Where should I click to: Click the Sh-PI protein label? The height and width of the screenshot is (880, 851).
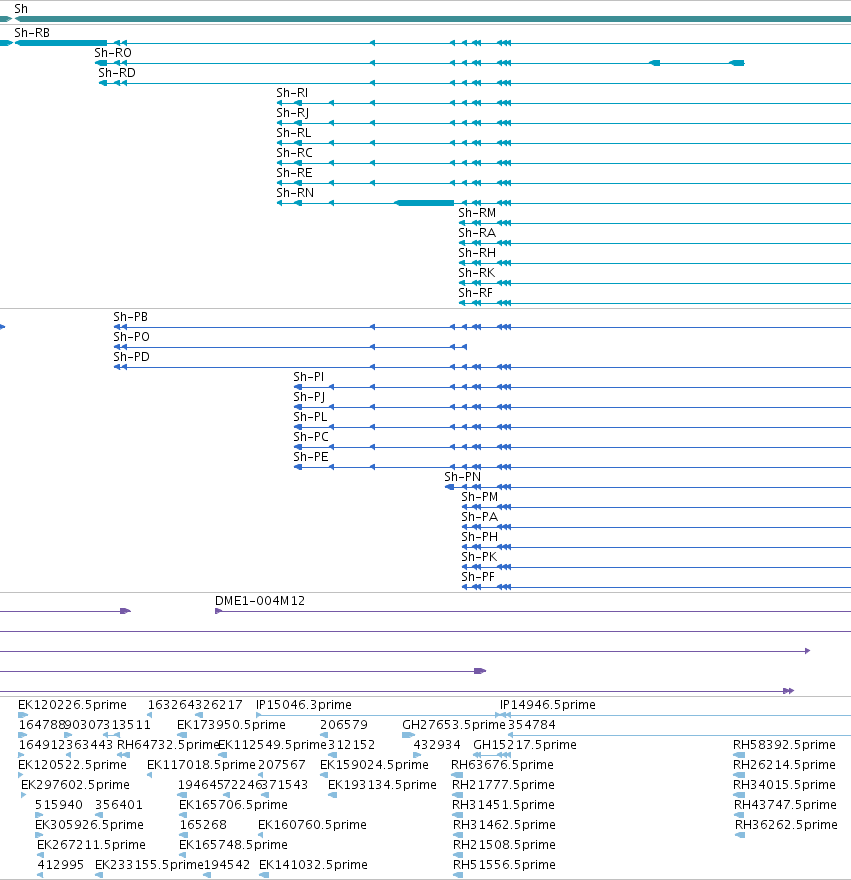(308, 377)
